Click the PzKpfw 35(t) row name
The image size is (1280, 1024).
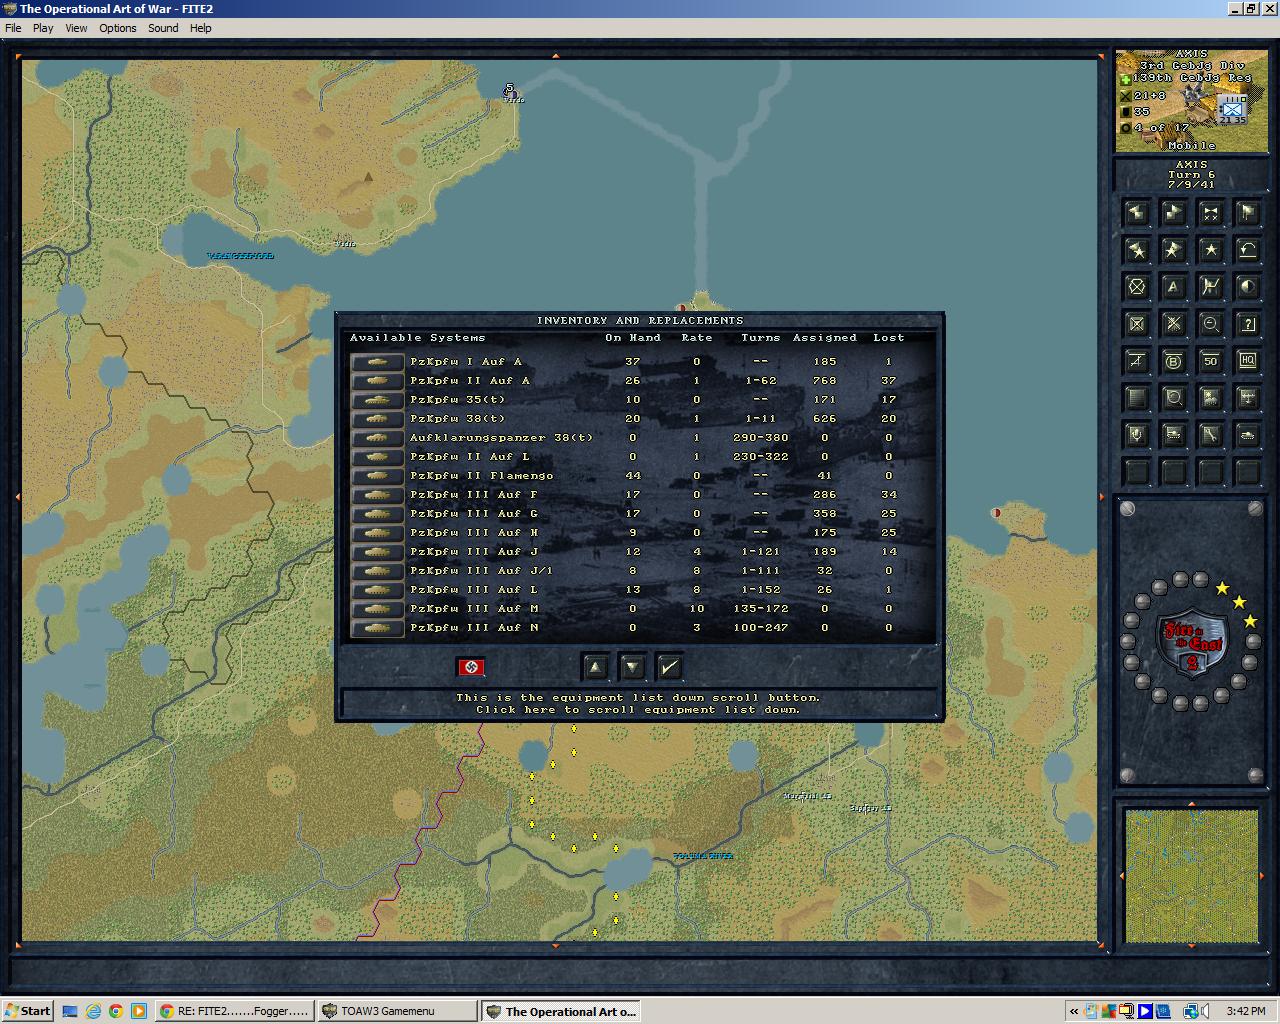pos(457,400)
